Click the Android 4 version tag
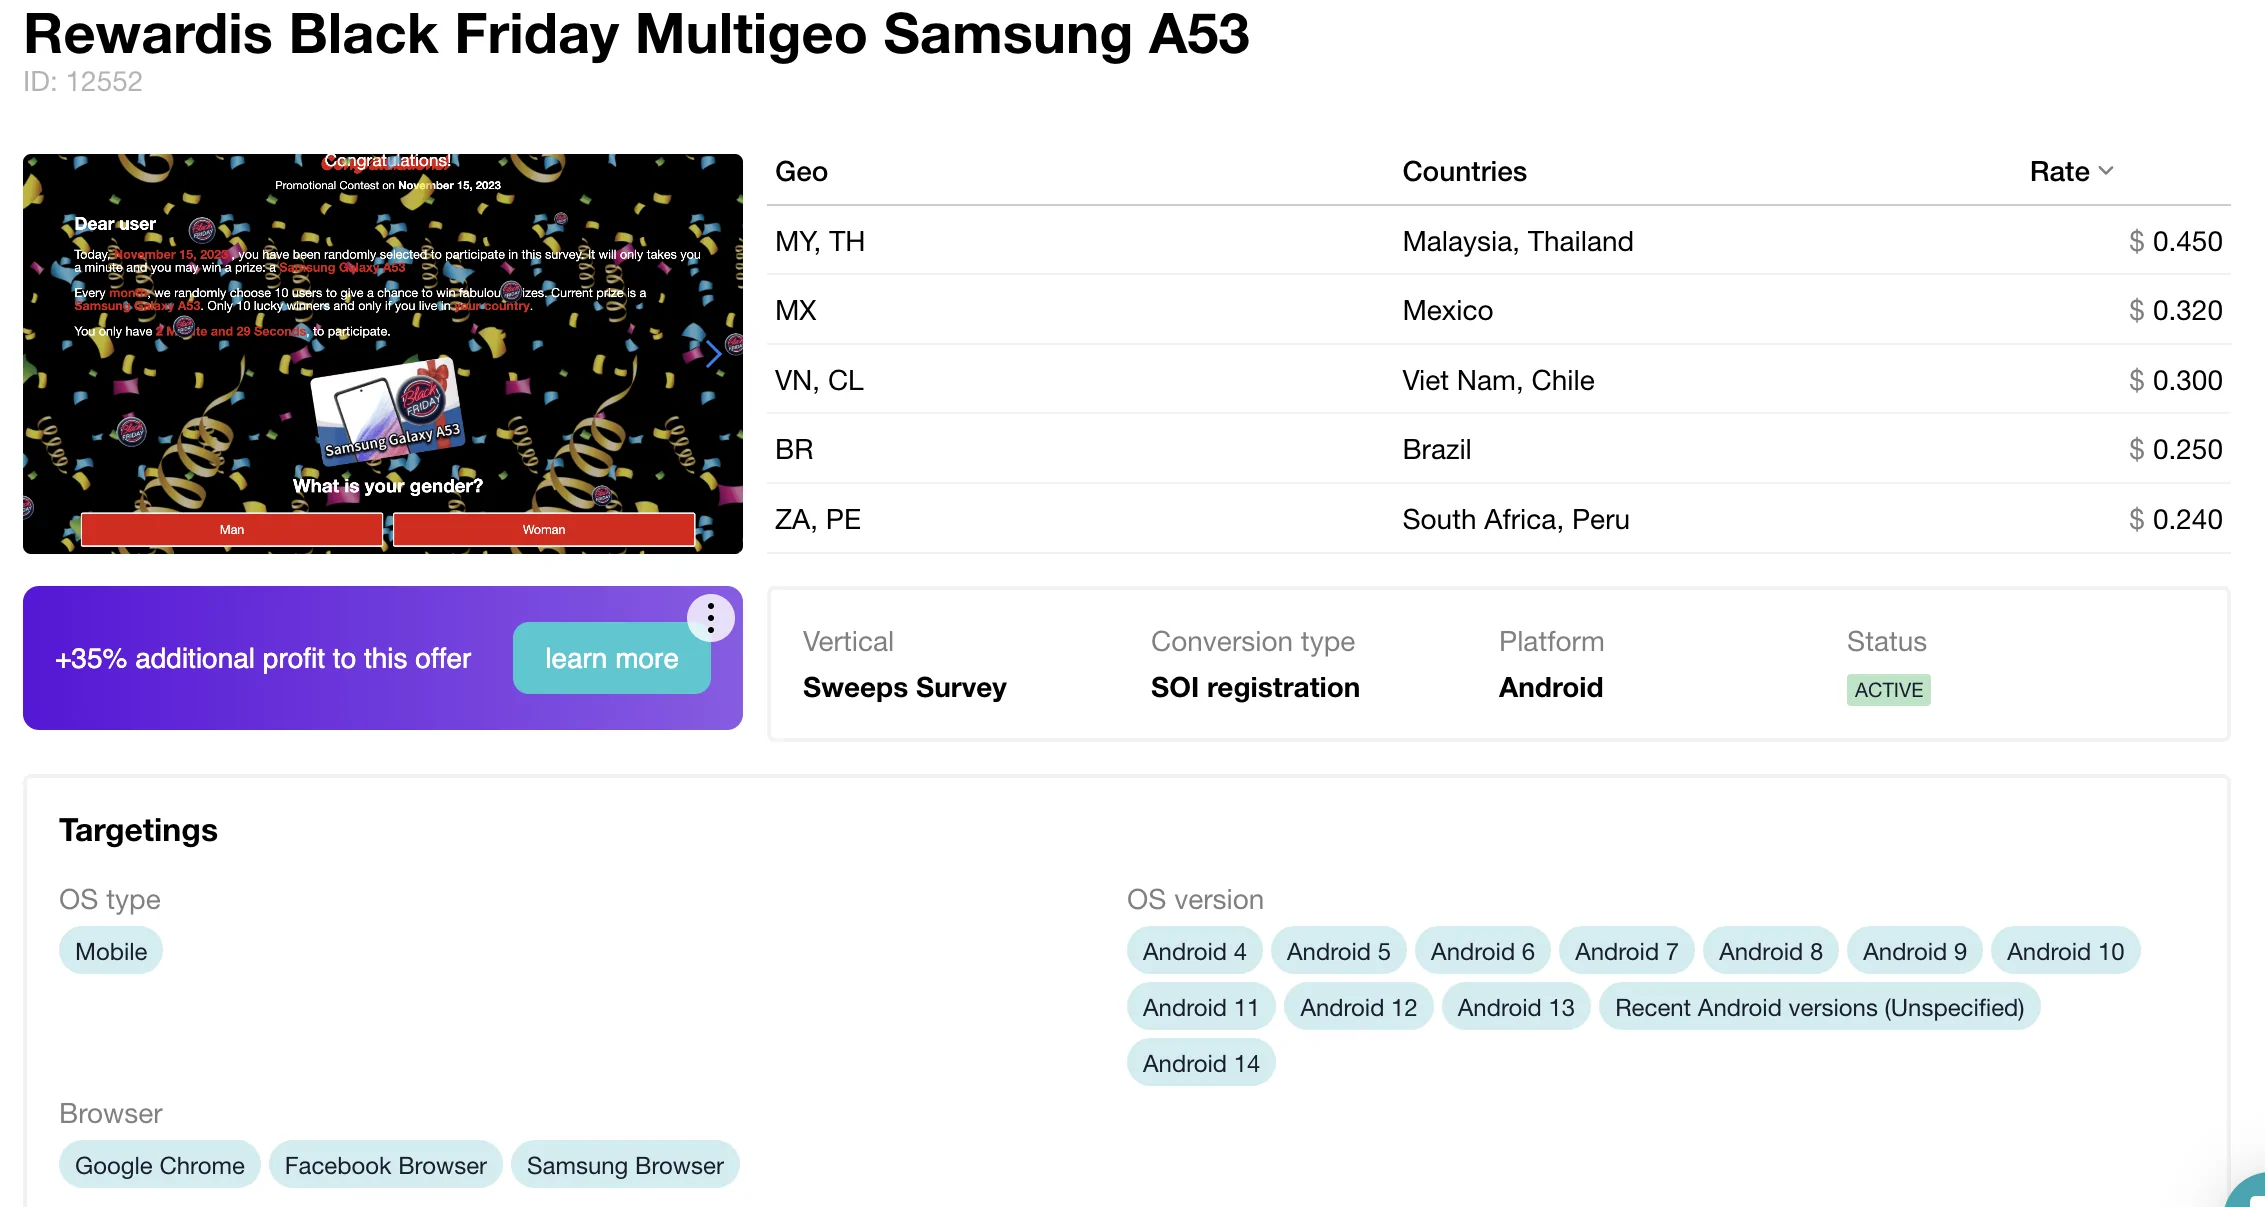Image resolution: width=2265 pixels, height=1207 pixels. coord(1194,951)
